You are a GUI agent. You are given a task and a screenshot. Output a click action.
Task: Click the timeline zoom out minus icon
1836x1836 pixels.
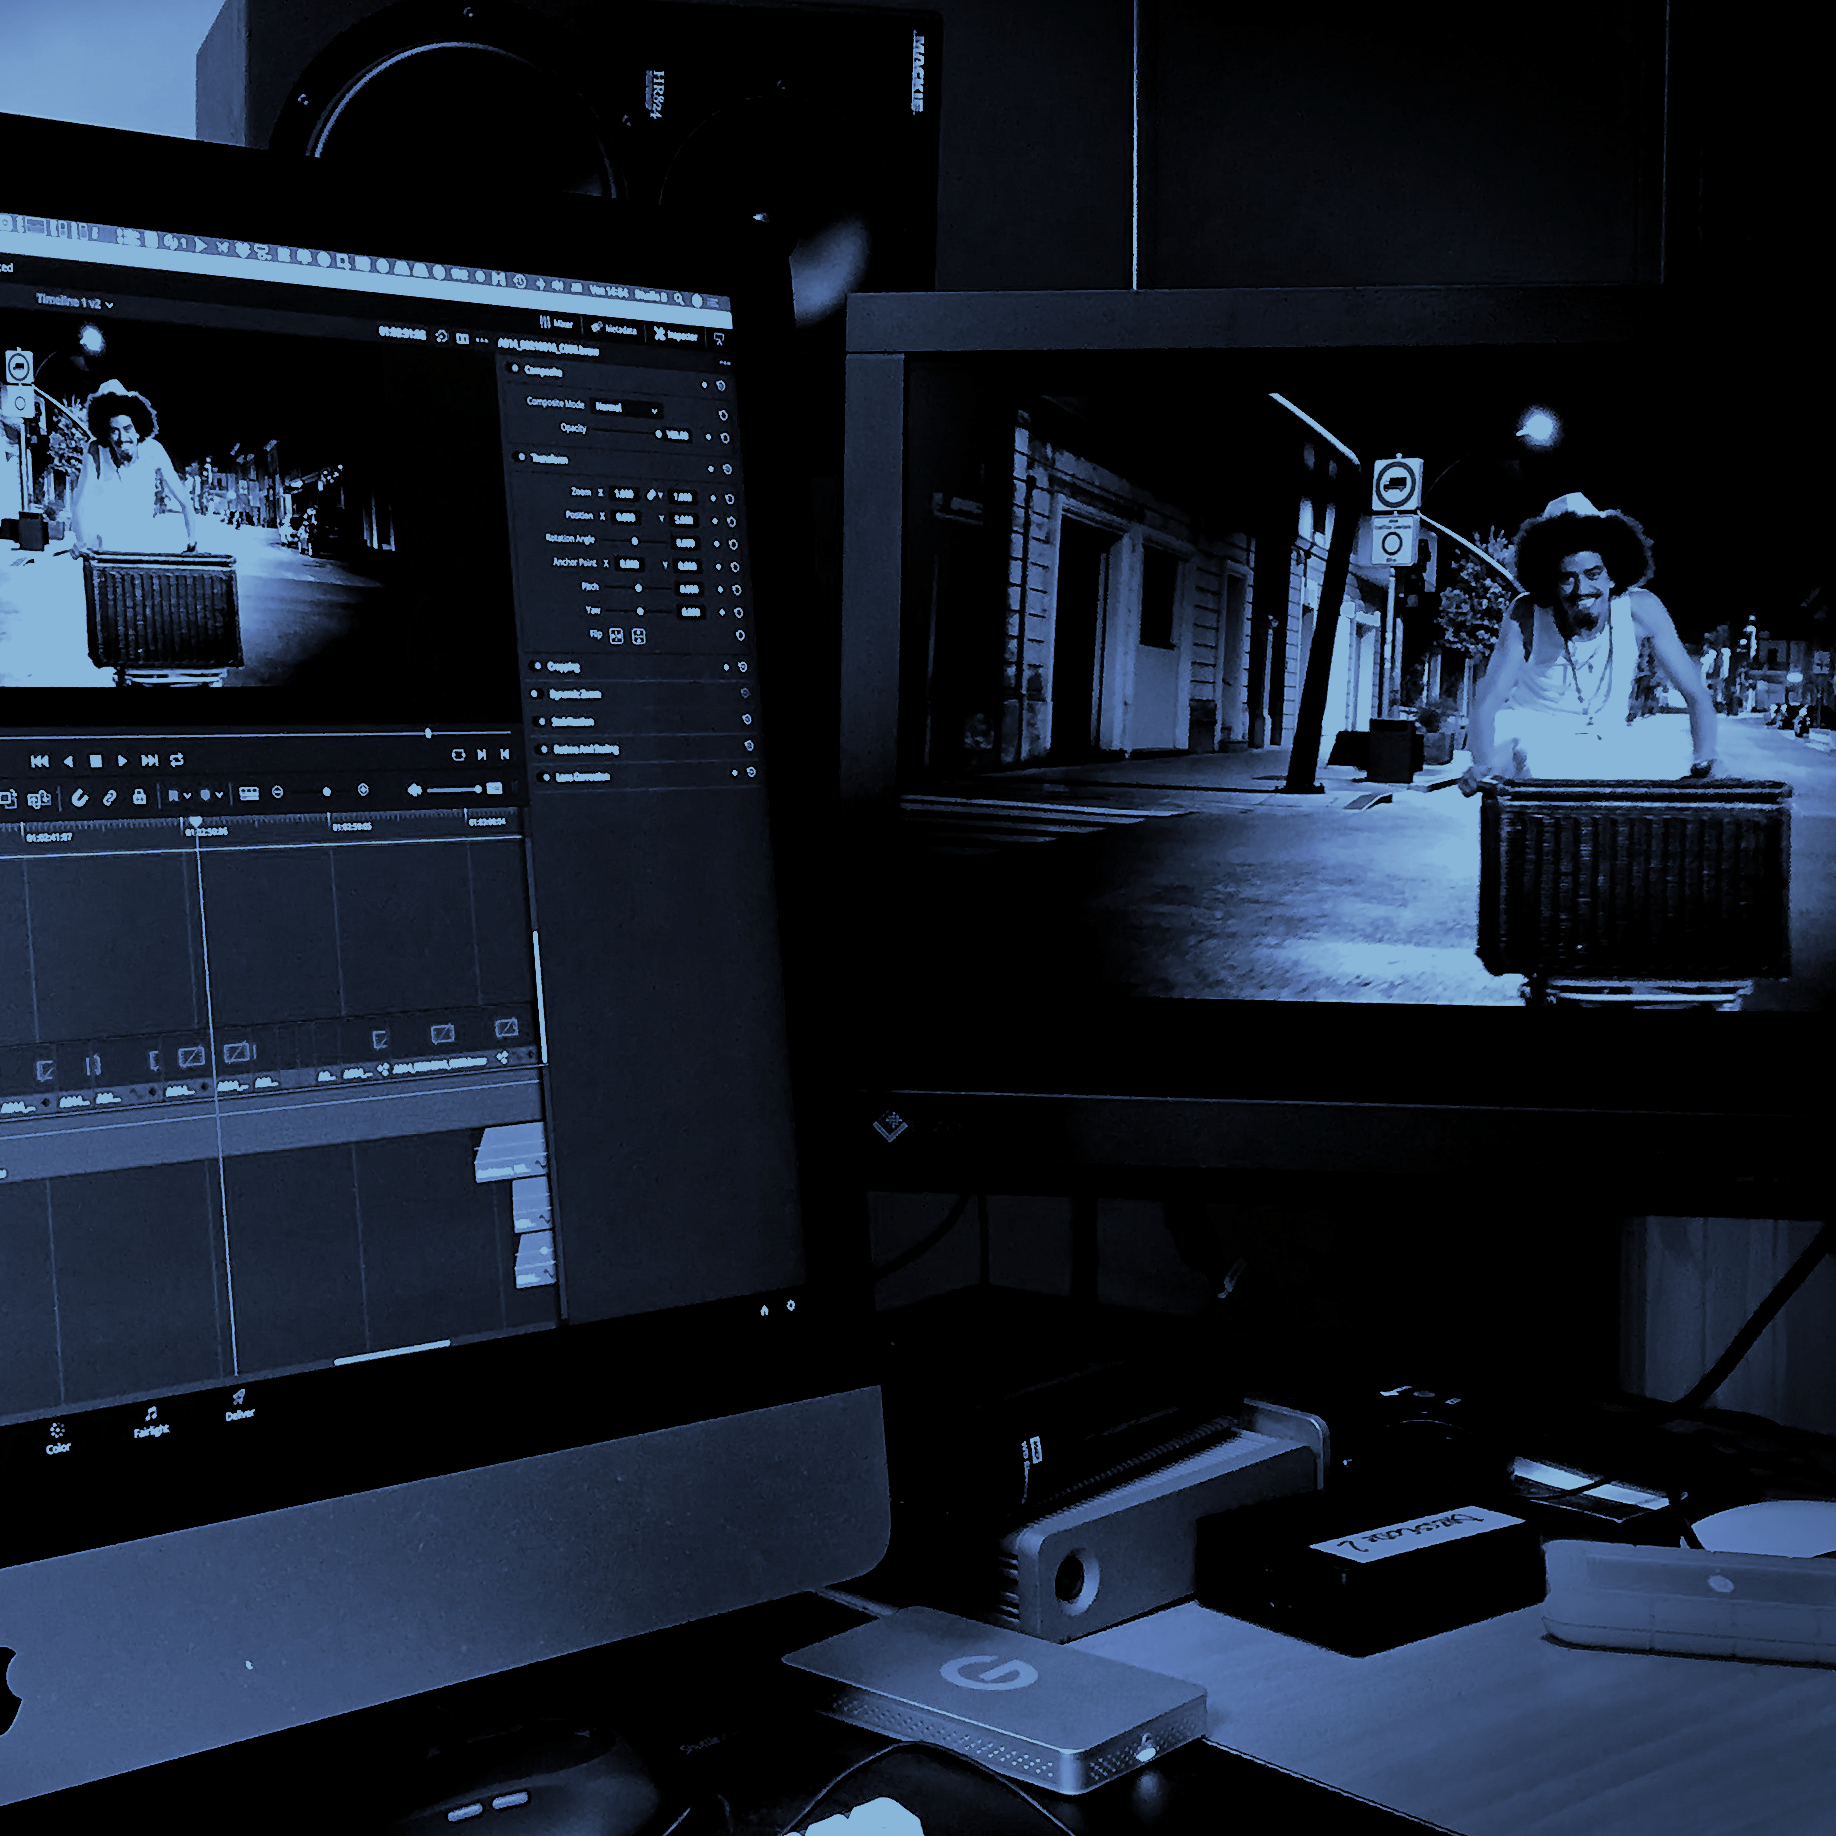[278, 792]
